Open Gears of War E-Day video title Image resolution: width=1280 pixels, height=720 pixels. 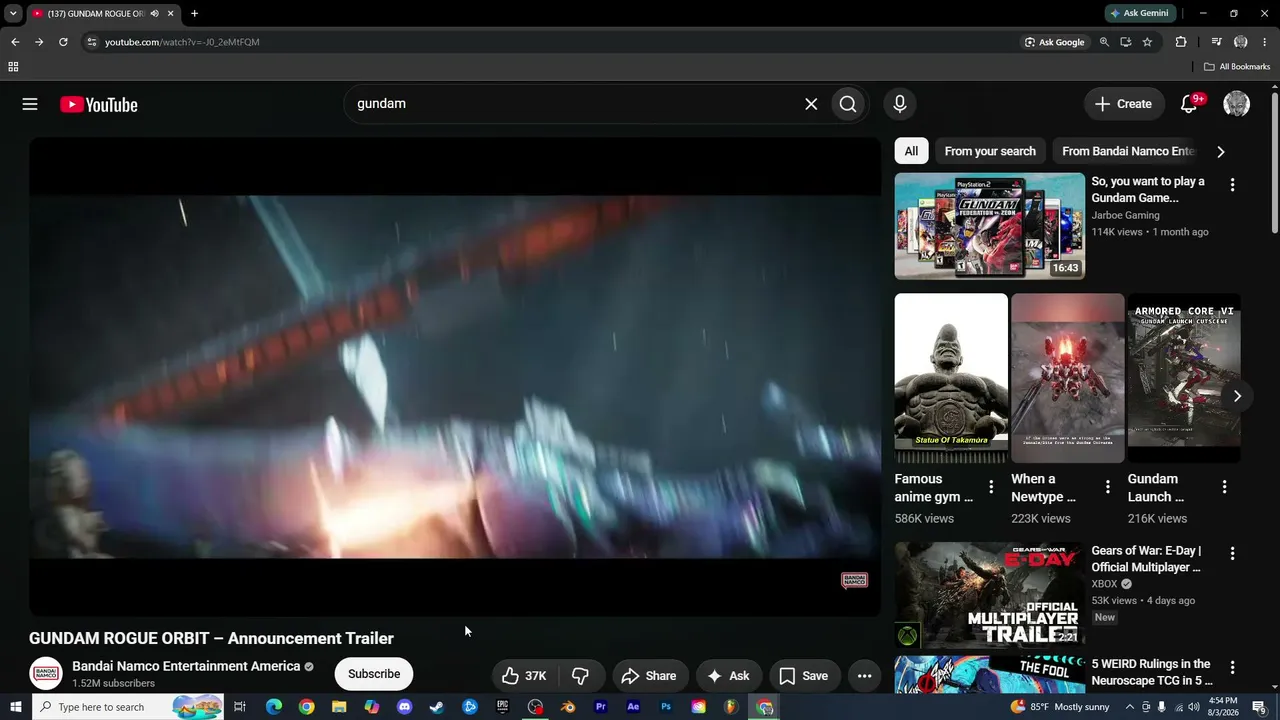click(x=1146, y=559)
